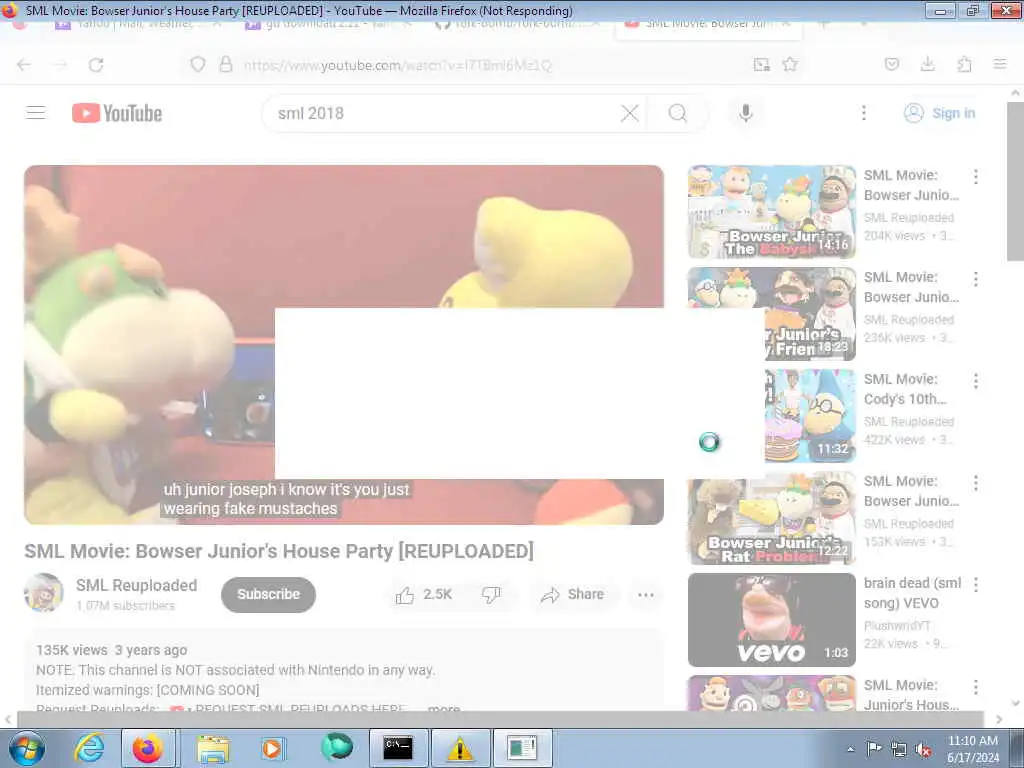Click the horizontal scrollbar at page bottom
This screenshot has height=768, width=1024.
pyautogui.click(x=500, y=719)
